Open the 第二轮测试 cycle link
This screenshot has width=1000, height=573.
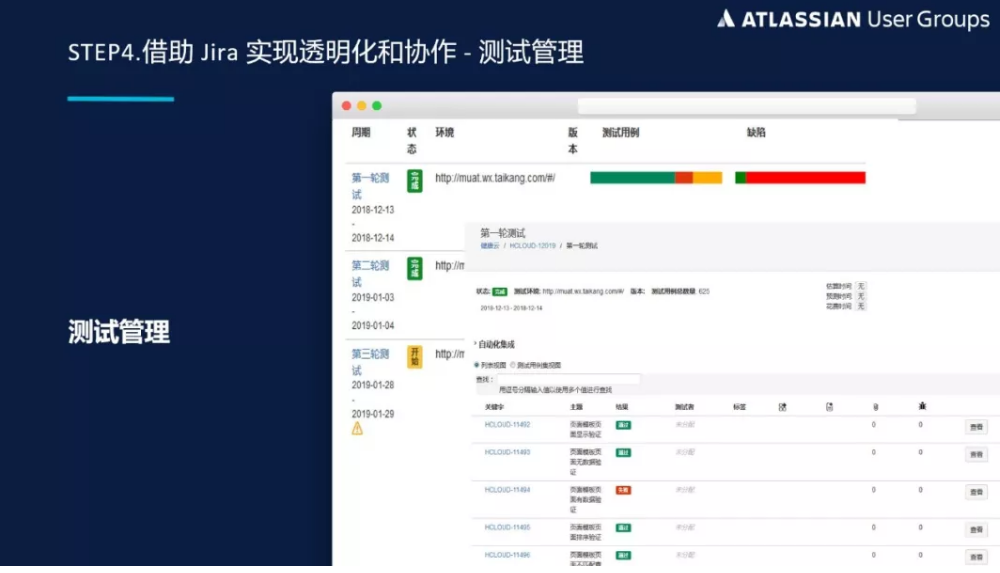point(370,273)
